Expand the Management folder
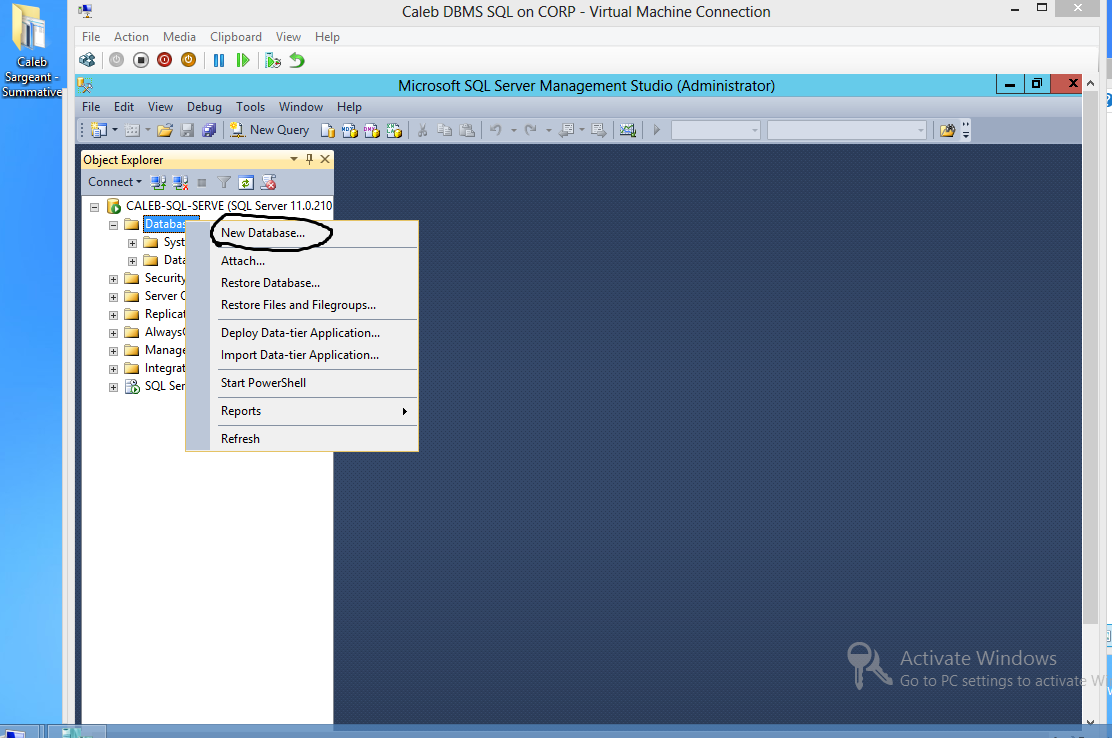This screenshot has height=738, width=1112. pyautogui.click(x=113, y=351)
